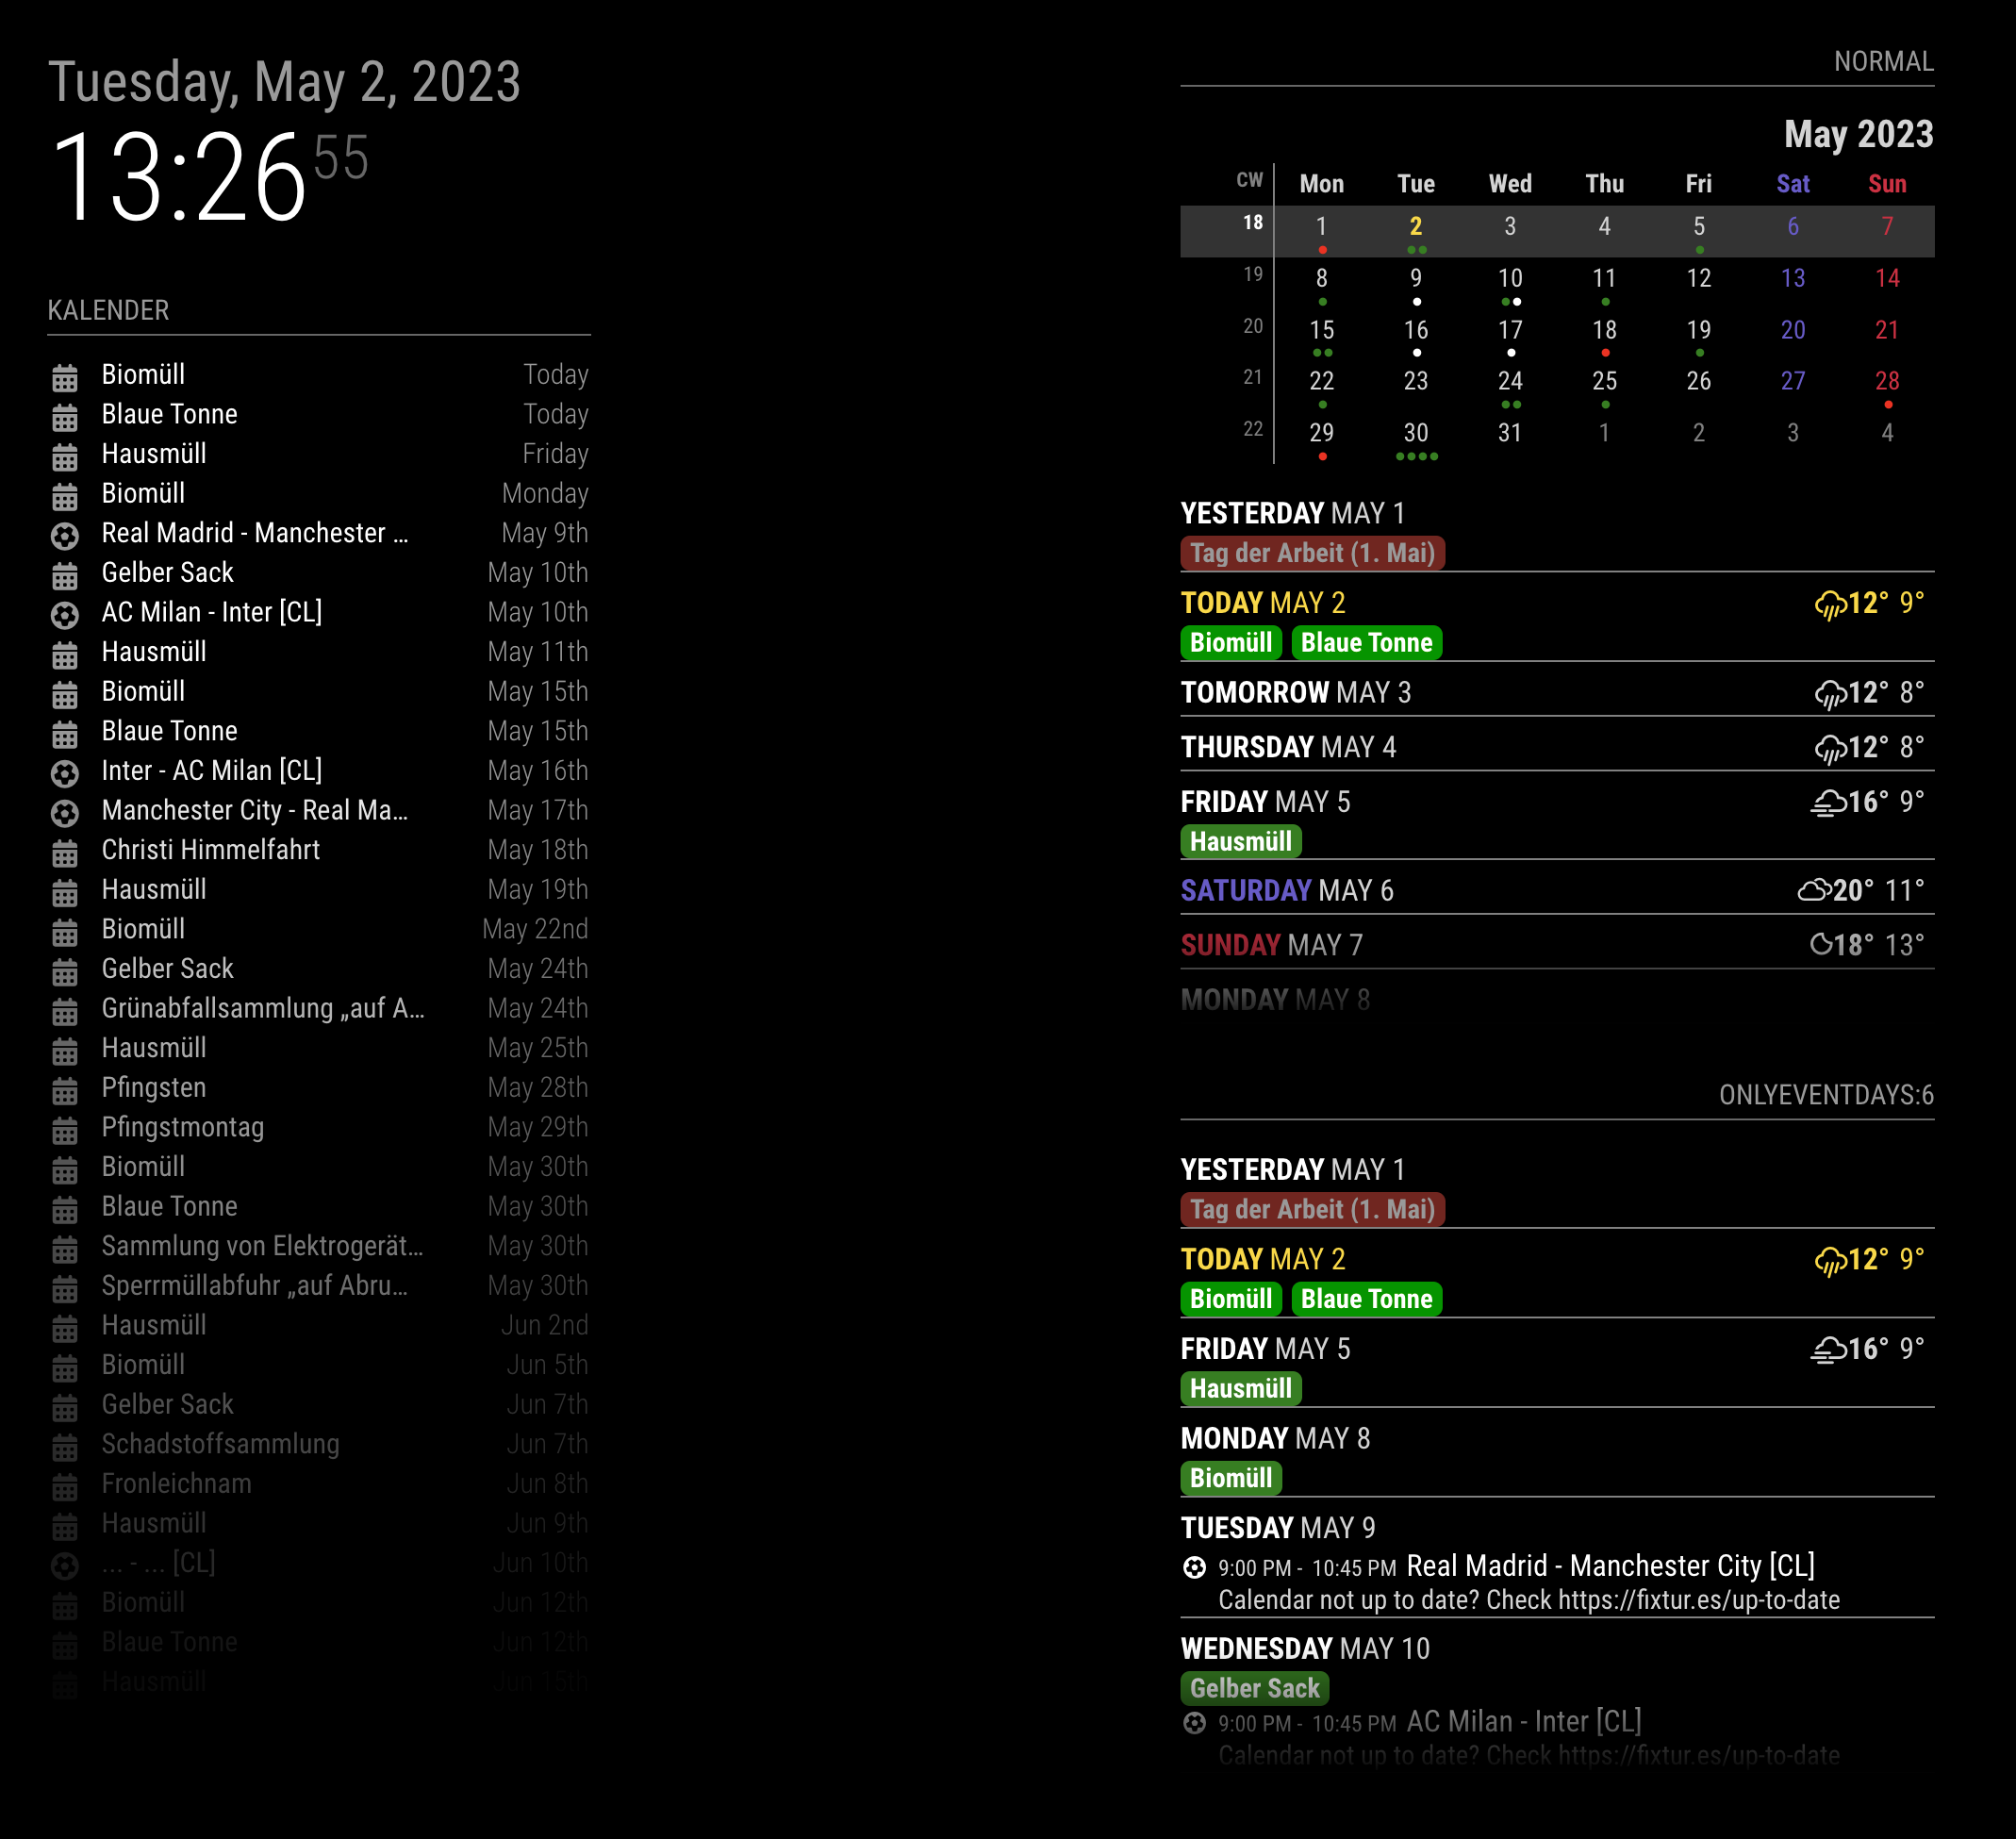Image resolution: width=2016 pixels, height=1839 pixels.
Task: Click the Sat column header
Action: pos(1792,184)
